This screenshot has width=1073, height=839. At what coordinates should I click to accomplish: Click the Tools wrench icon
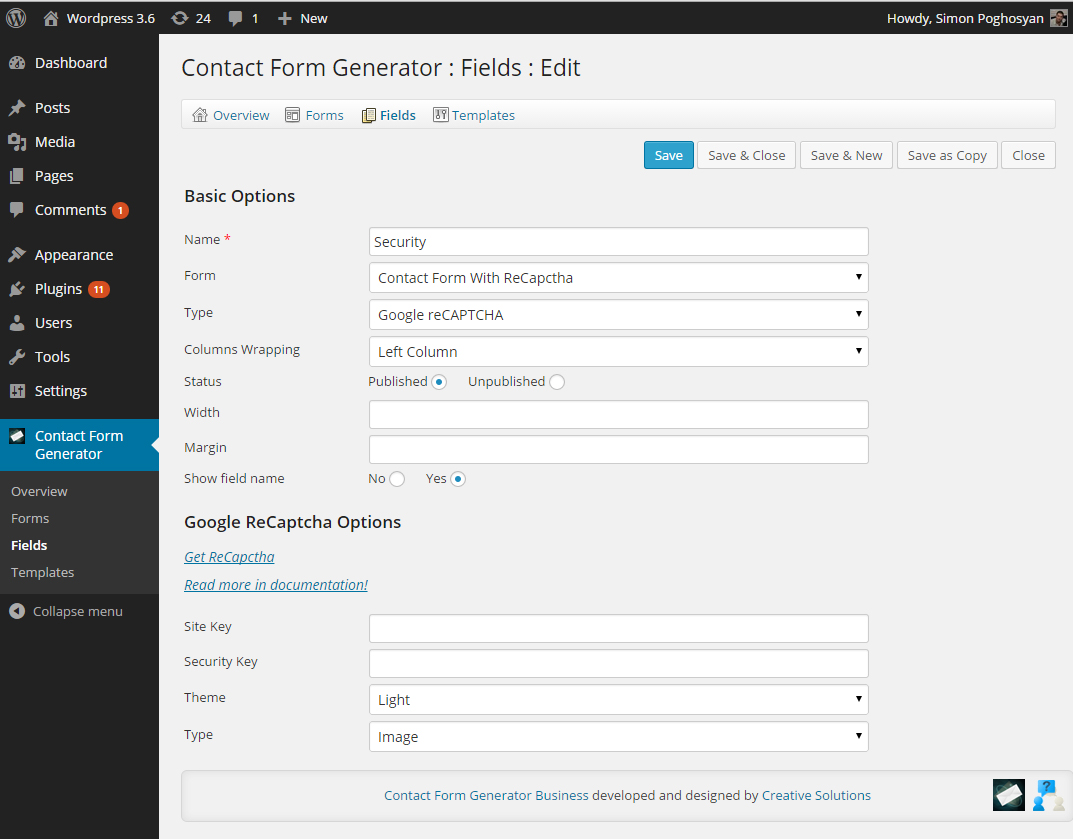pos(17,357)
